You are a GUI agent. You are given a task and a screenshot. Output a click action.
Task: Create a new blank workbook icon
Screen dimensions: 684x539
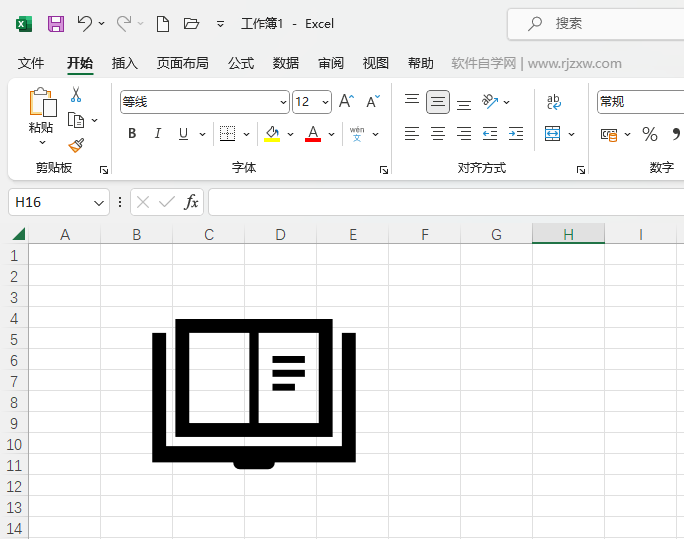coord(163,24)
